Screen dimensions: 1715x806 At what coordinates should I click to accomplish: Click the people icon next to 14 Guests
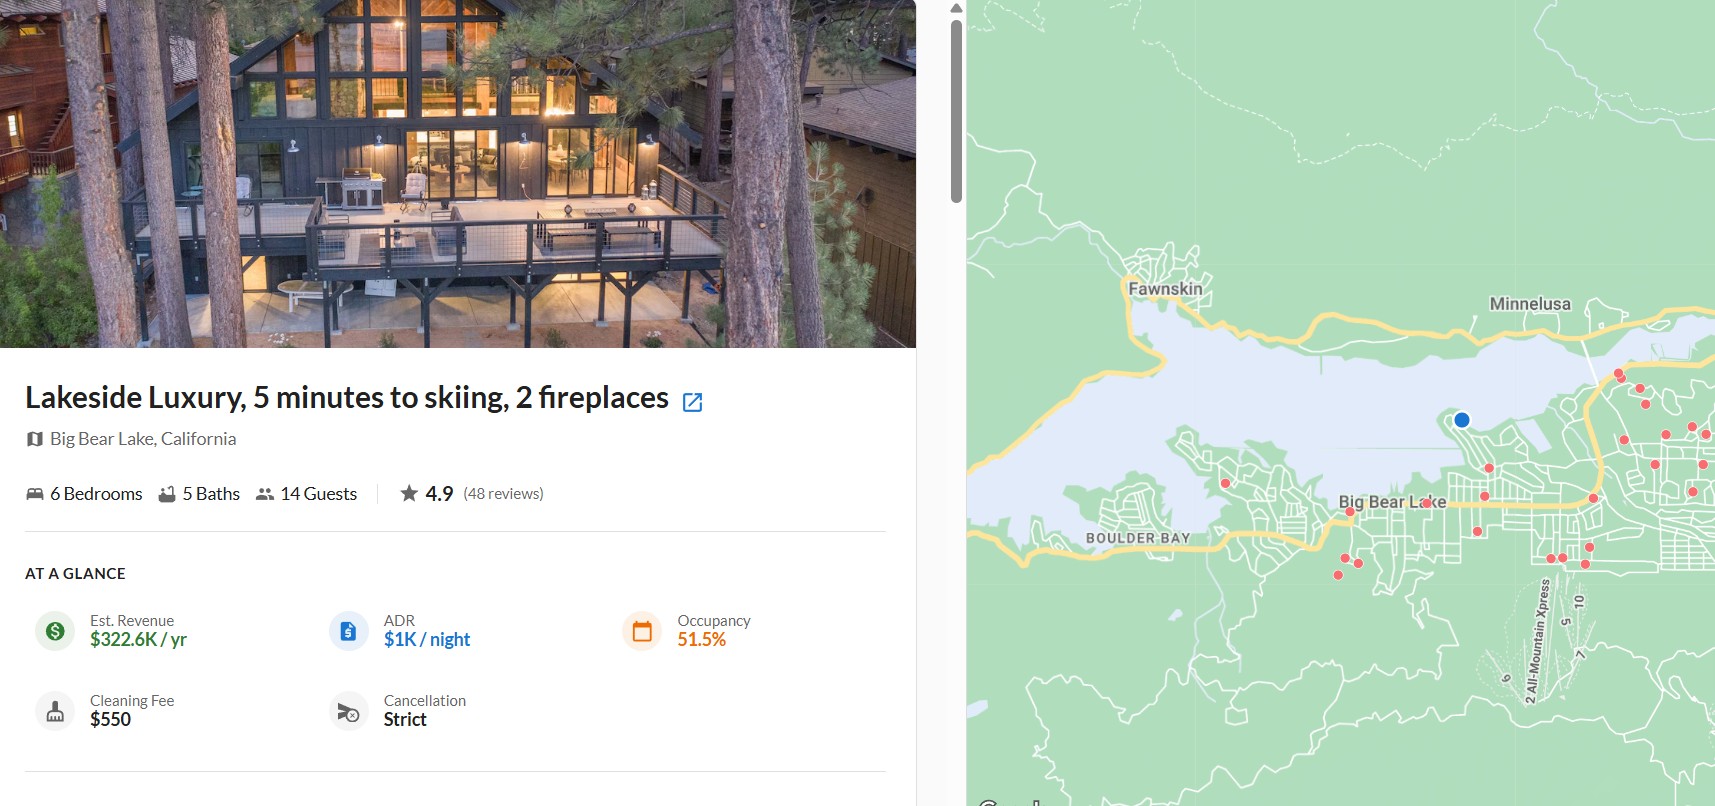point(265,494)
